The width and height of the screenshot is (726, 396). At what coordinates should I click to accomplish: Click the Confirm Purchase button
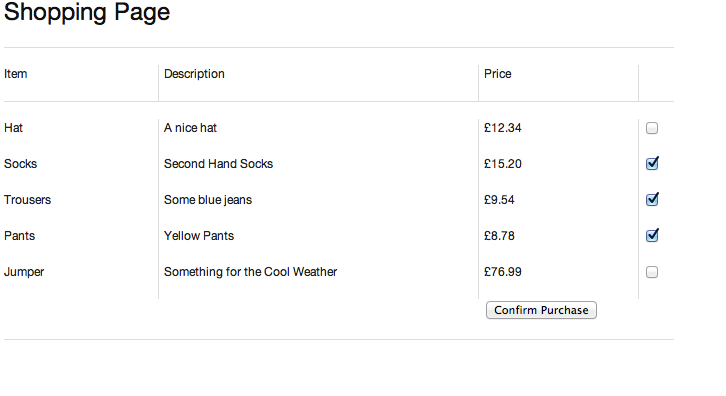(x=541, y=310)
